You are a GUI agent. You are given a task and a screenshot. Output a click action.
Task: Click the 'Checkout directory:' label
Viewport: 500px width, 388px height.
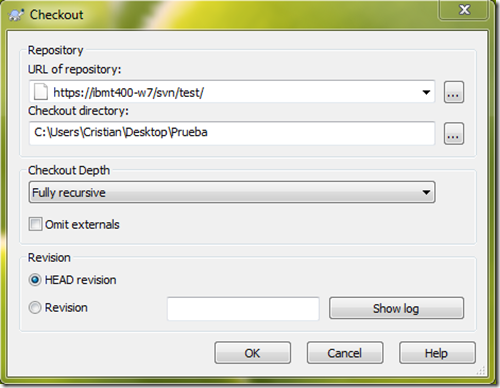pyautogui.click(x=78, y=111)
